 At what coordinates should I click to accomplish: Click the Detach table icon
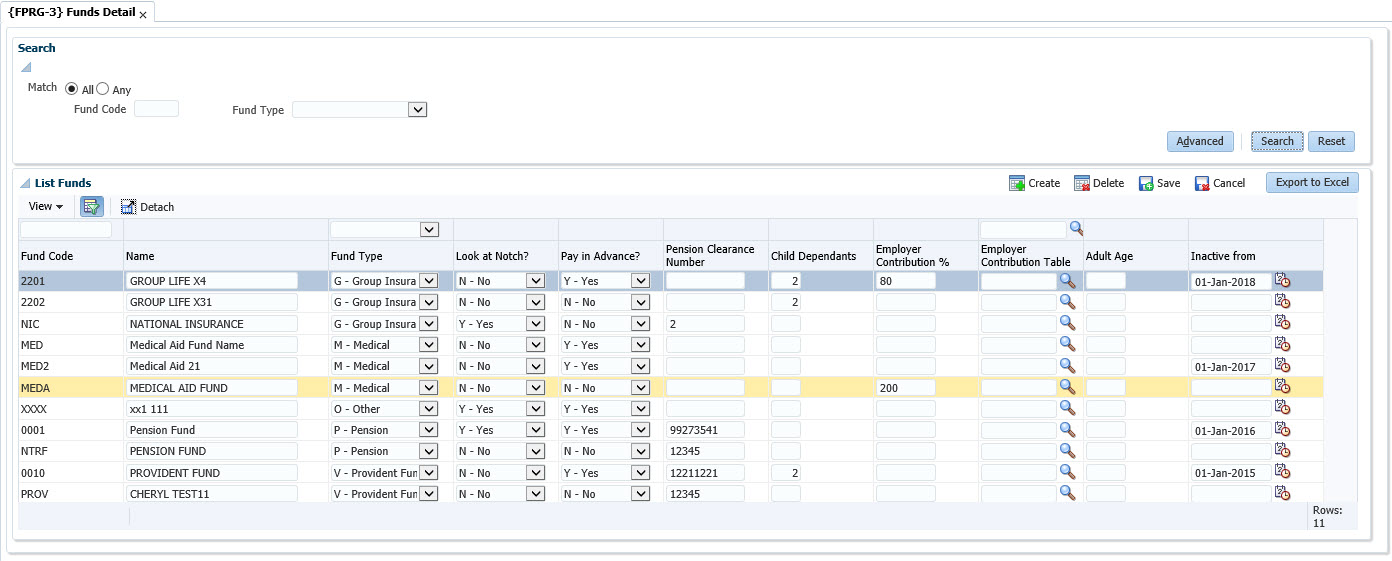click(128, 207)
